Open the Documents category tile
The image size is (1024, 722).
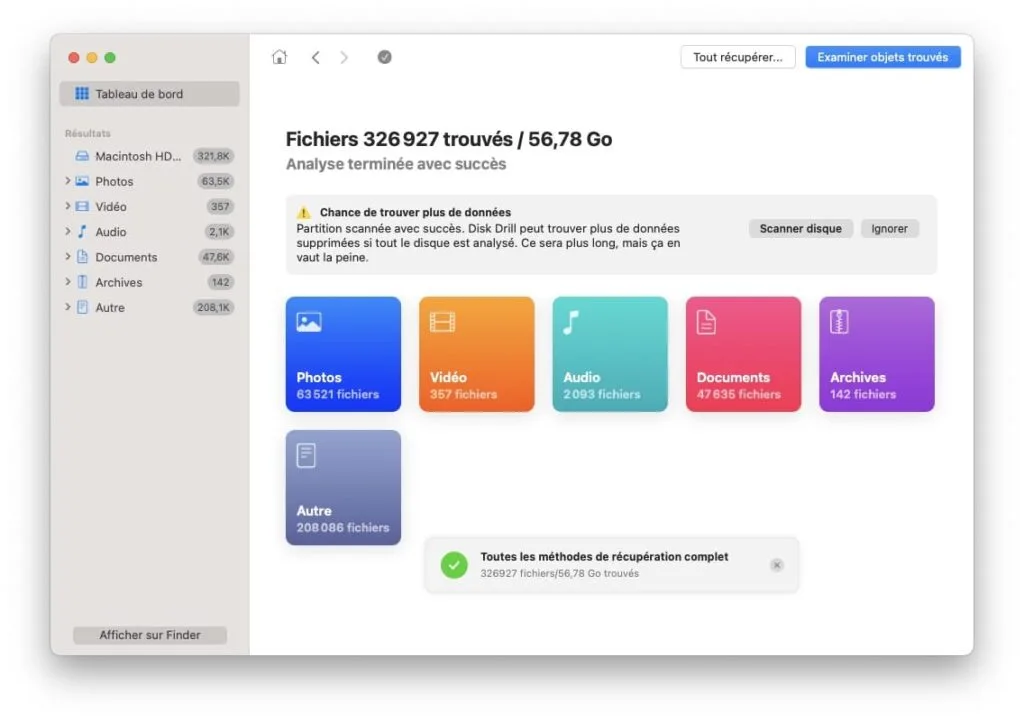[743, 353]
